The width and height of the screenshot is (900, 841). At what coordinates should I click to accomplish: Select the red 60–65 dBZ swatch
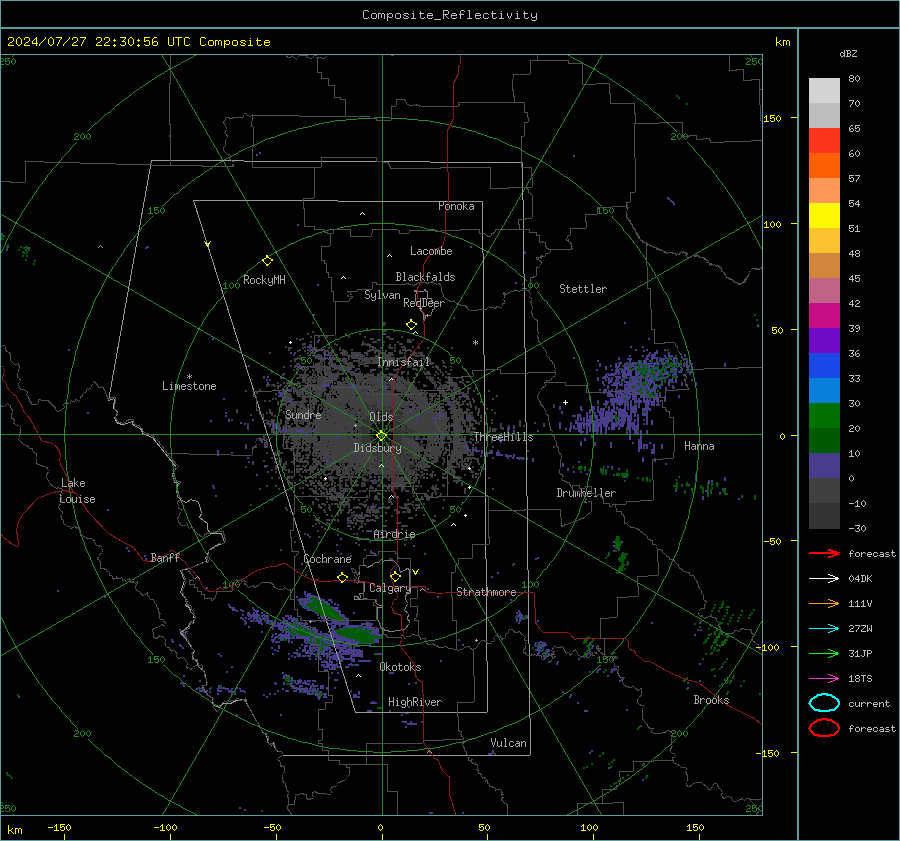click(824, 140)
